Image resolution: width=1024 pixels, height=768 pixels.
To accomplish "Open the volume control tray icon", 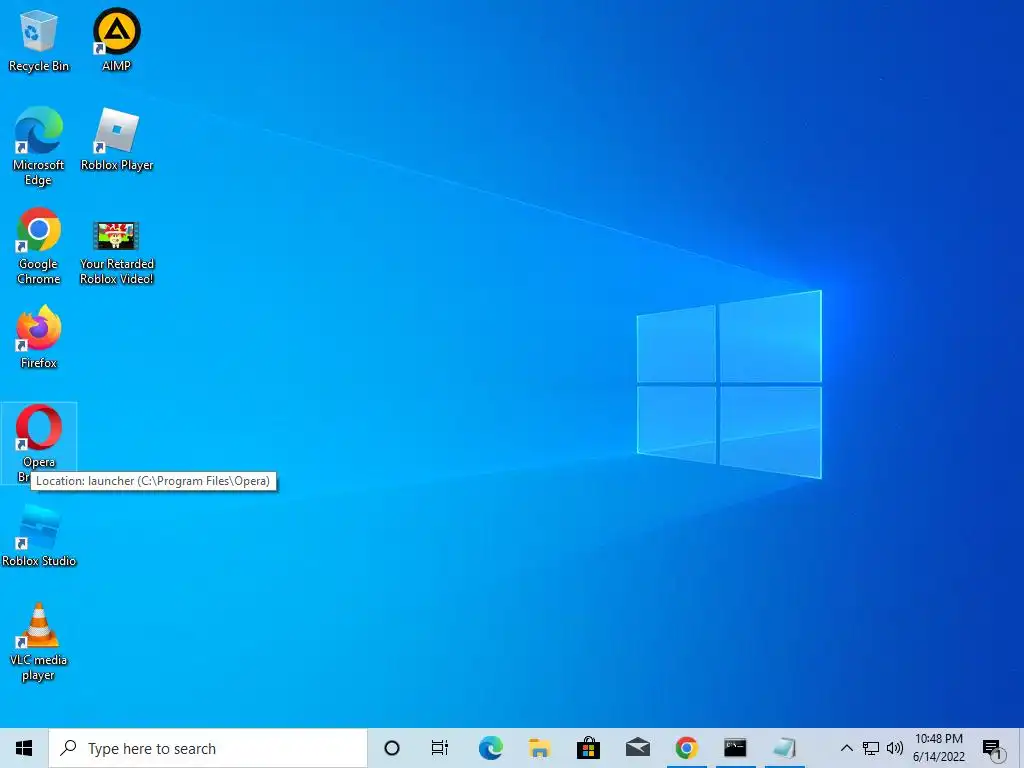I will [x=895, y=748].
